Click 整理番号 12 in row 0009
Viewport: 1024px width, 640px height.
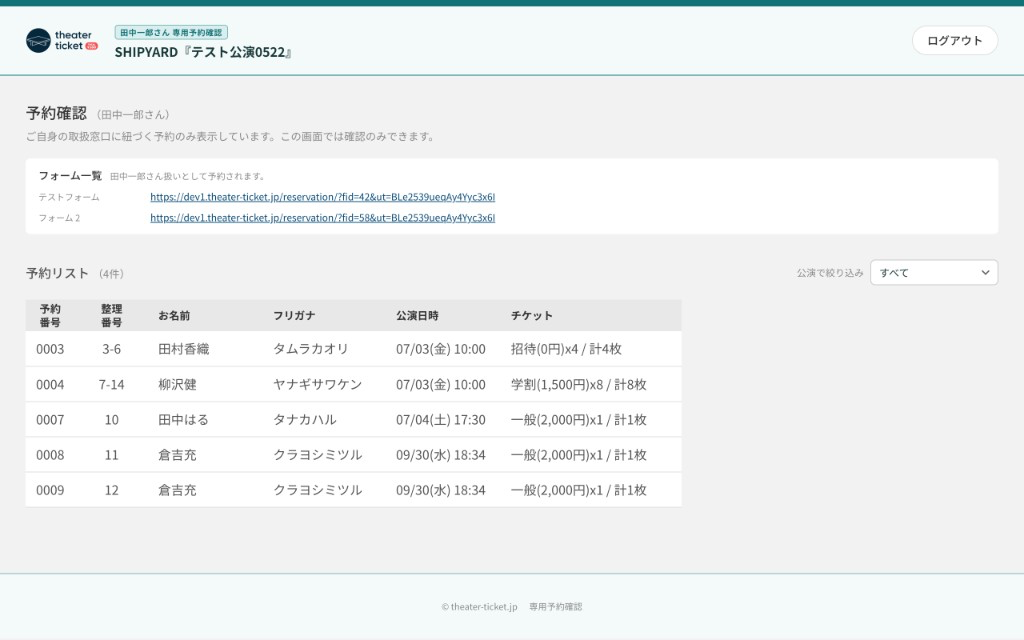tap(112, 490)
